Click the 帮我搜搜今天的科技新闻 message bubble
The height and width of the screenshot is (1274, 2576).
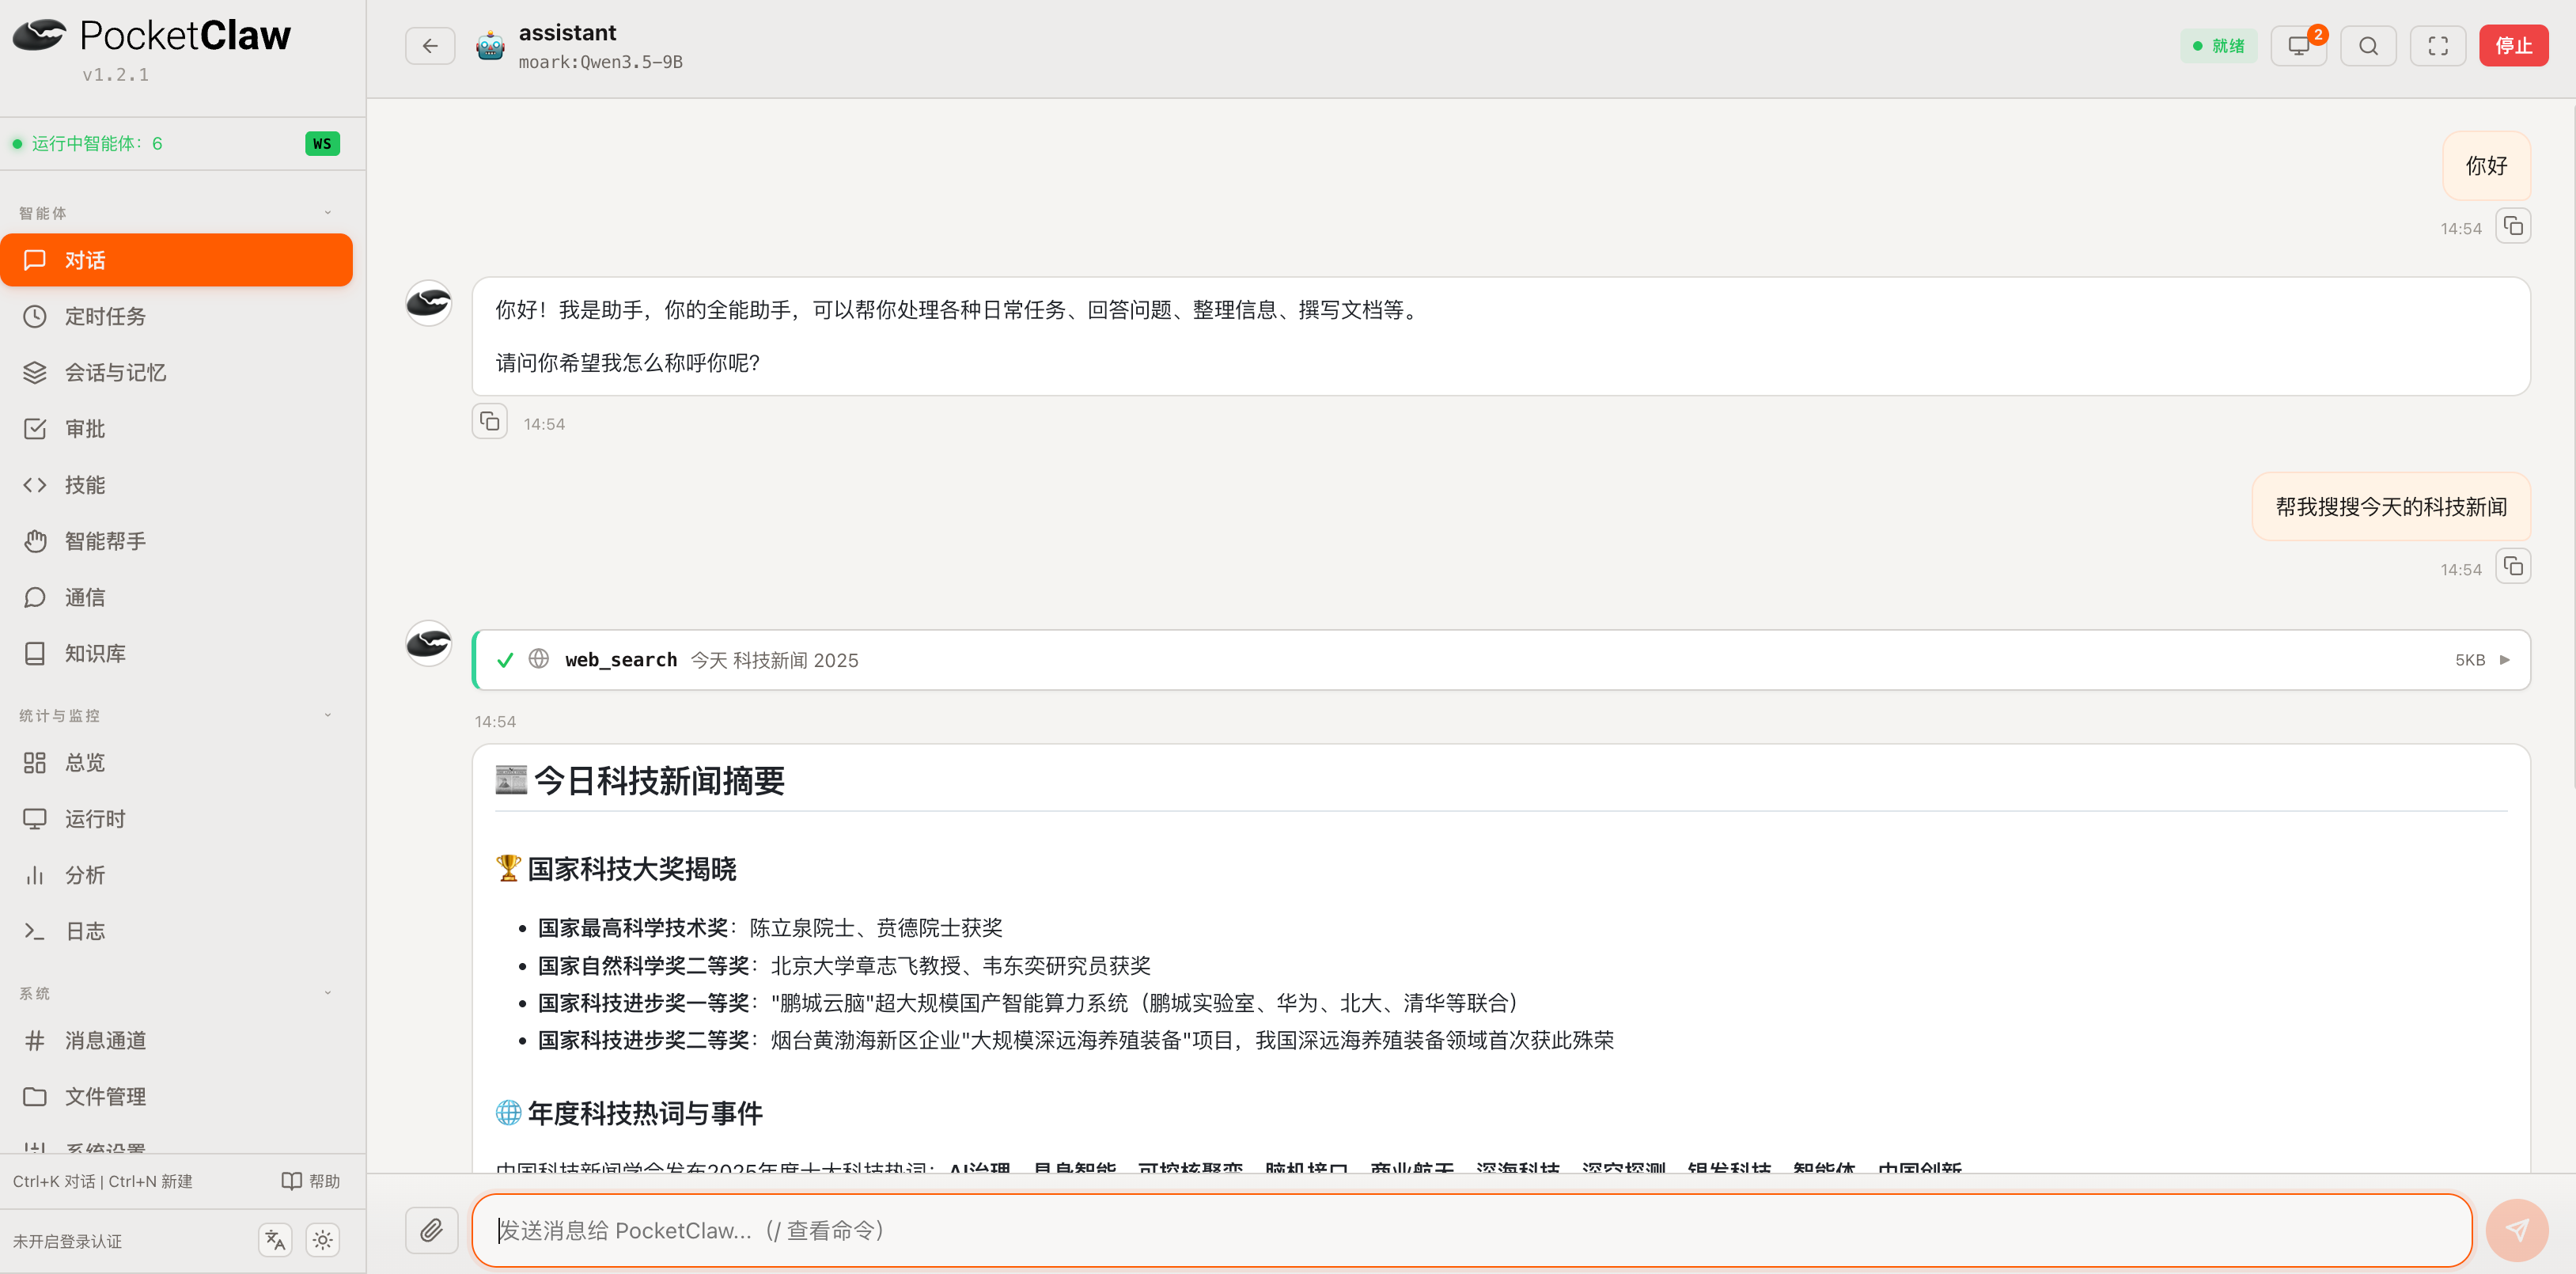tap(2391, 507)
